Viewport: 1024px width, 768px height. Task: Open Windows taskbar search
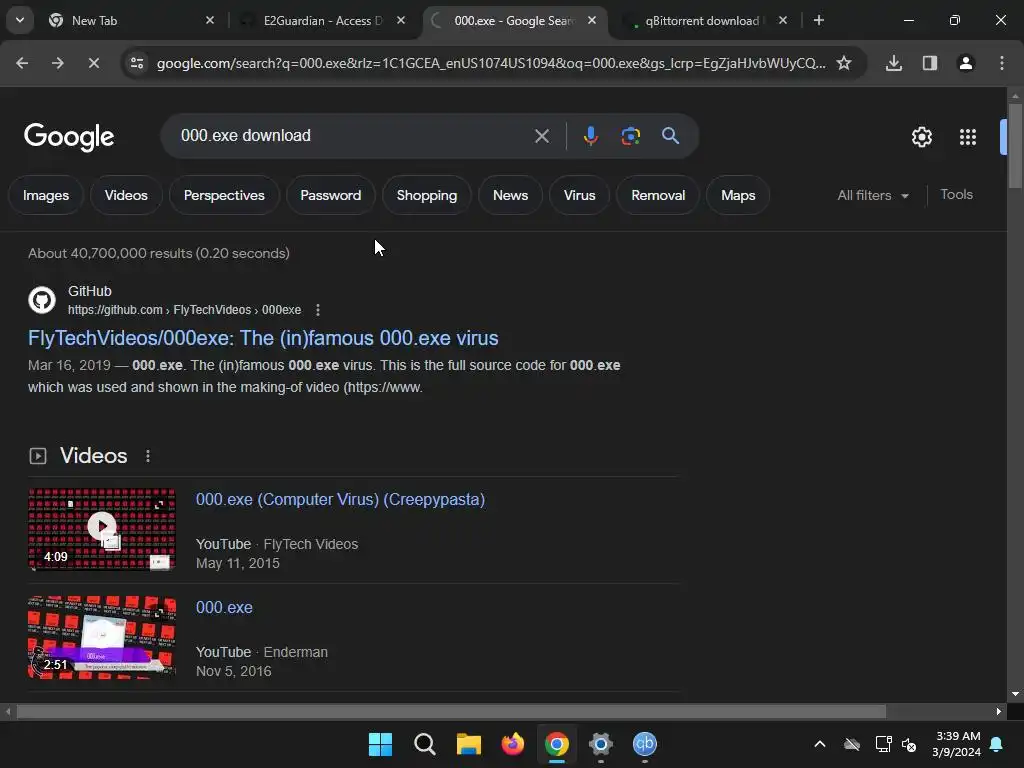(x=424, y=744)
